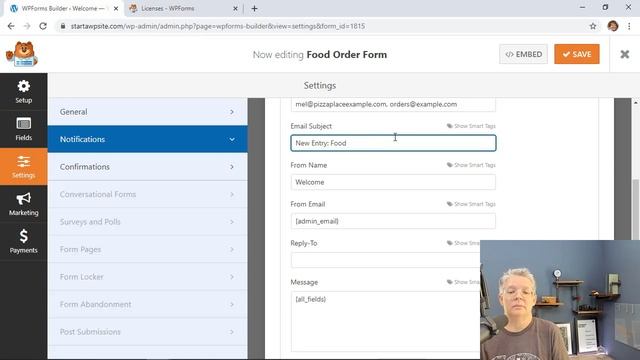Image resolution: width=640 pixels, height=360 pixels.
Task: Expand Surveys and Polls section
Action: coord(147,222)
